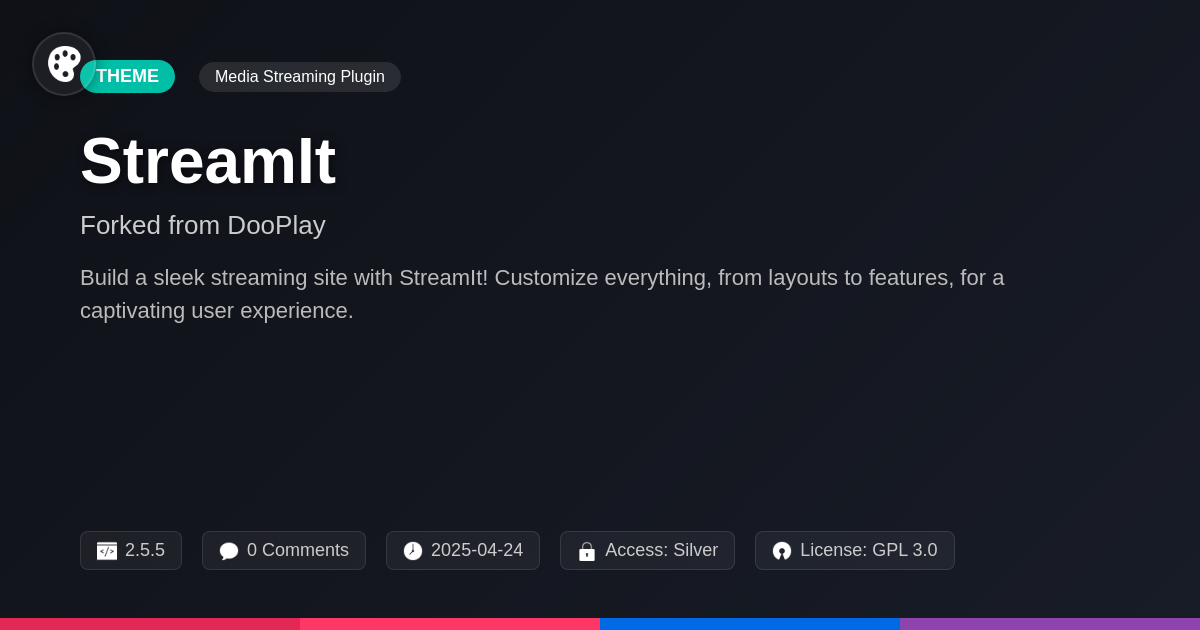
Task: Click the palette theme icon
Action: point(64,64)
